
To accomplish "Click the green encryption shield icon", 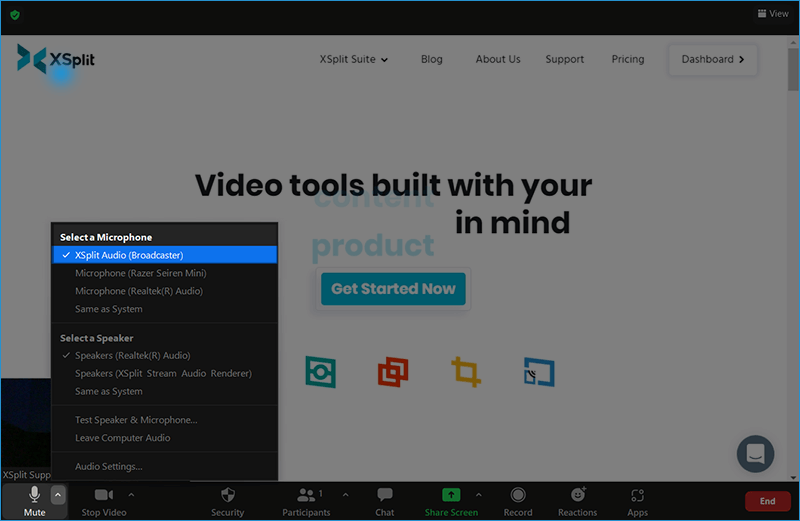I will point(15,15).
